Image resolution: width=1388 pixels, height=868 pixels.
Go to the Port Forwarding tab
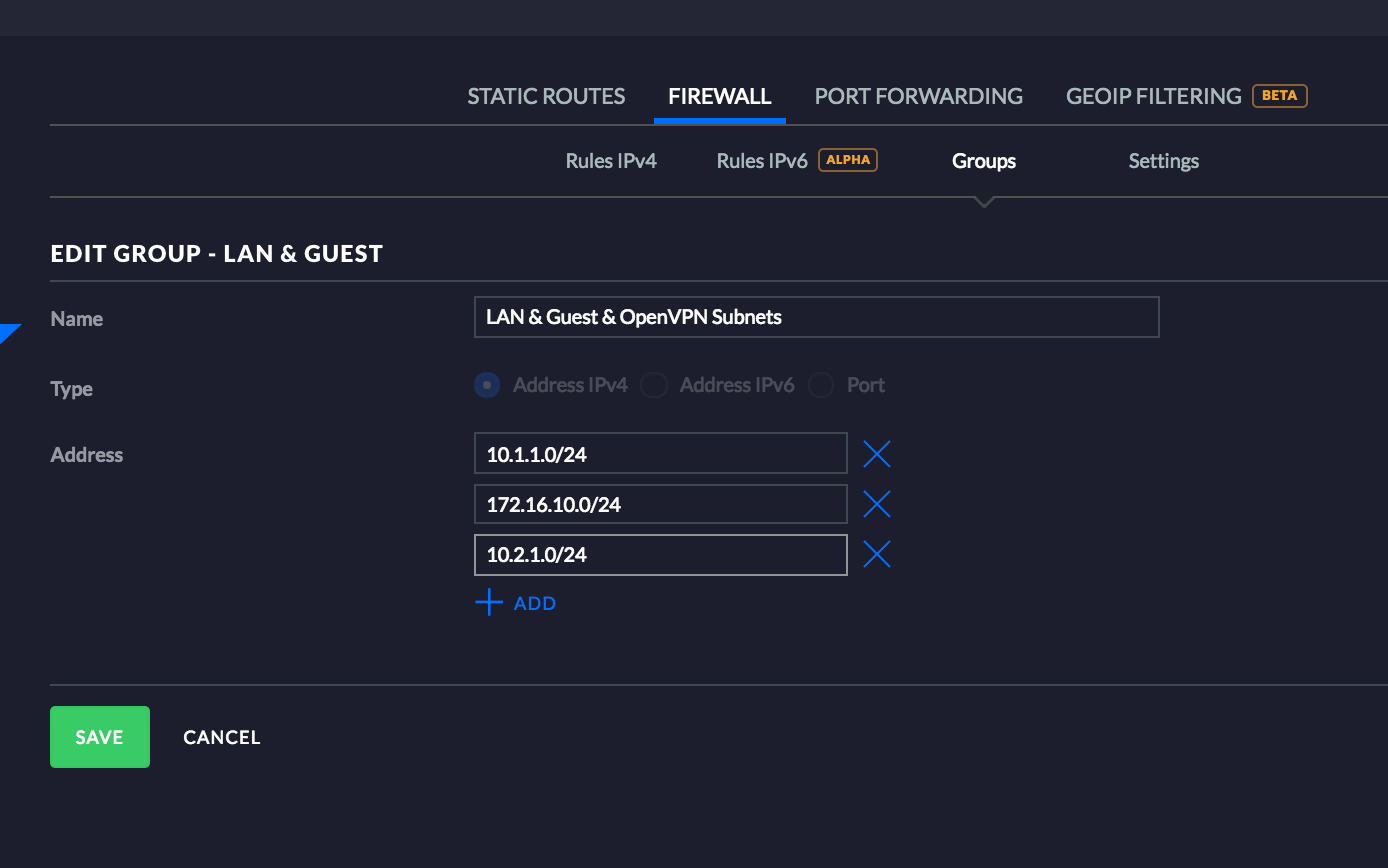[918, 96]
